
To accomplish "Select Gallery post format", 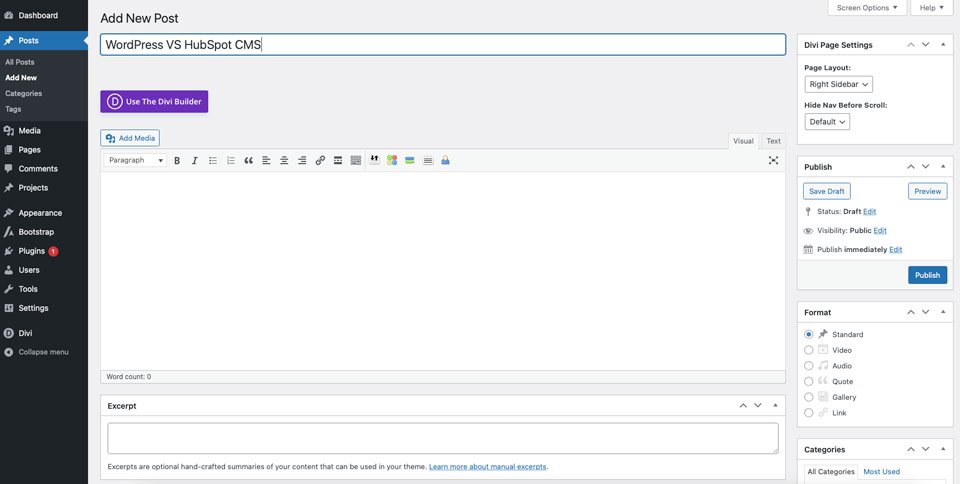I will point(809,397).
